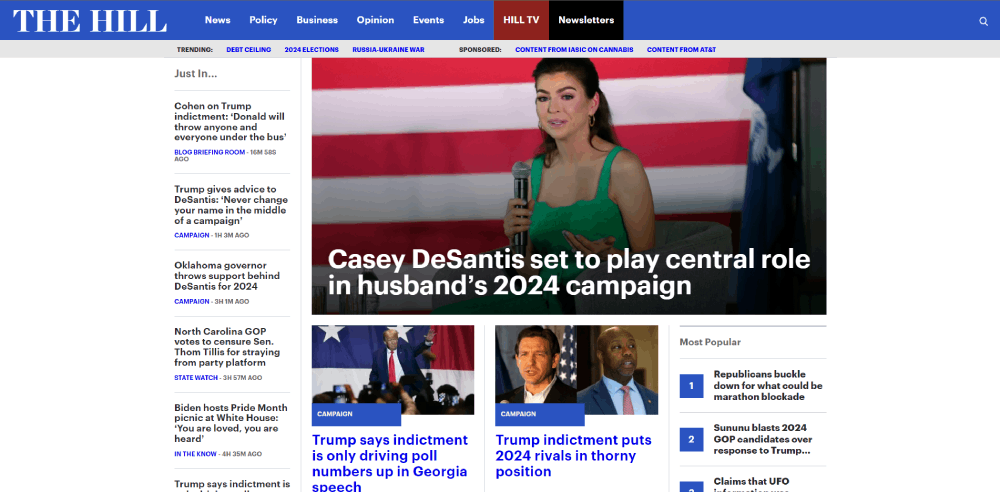
Task: Open Republicans buckle down for marathon blockade
Action: [x=768, y=385]
